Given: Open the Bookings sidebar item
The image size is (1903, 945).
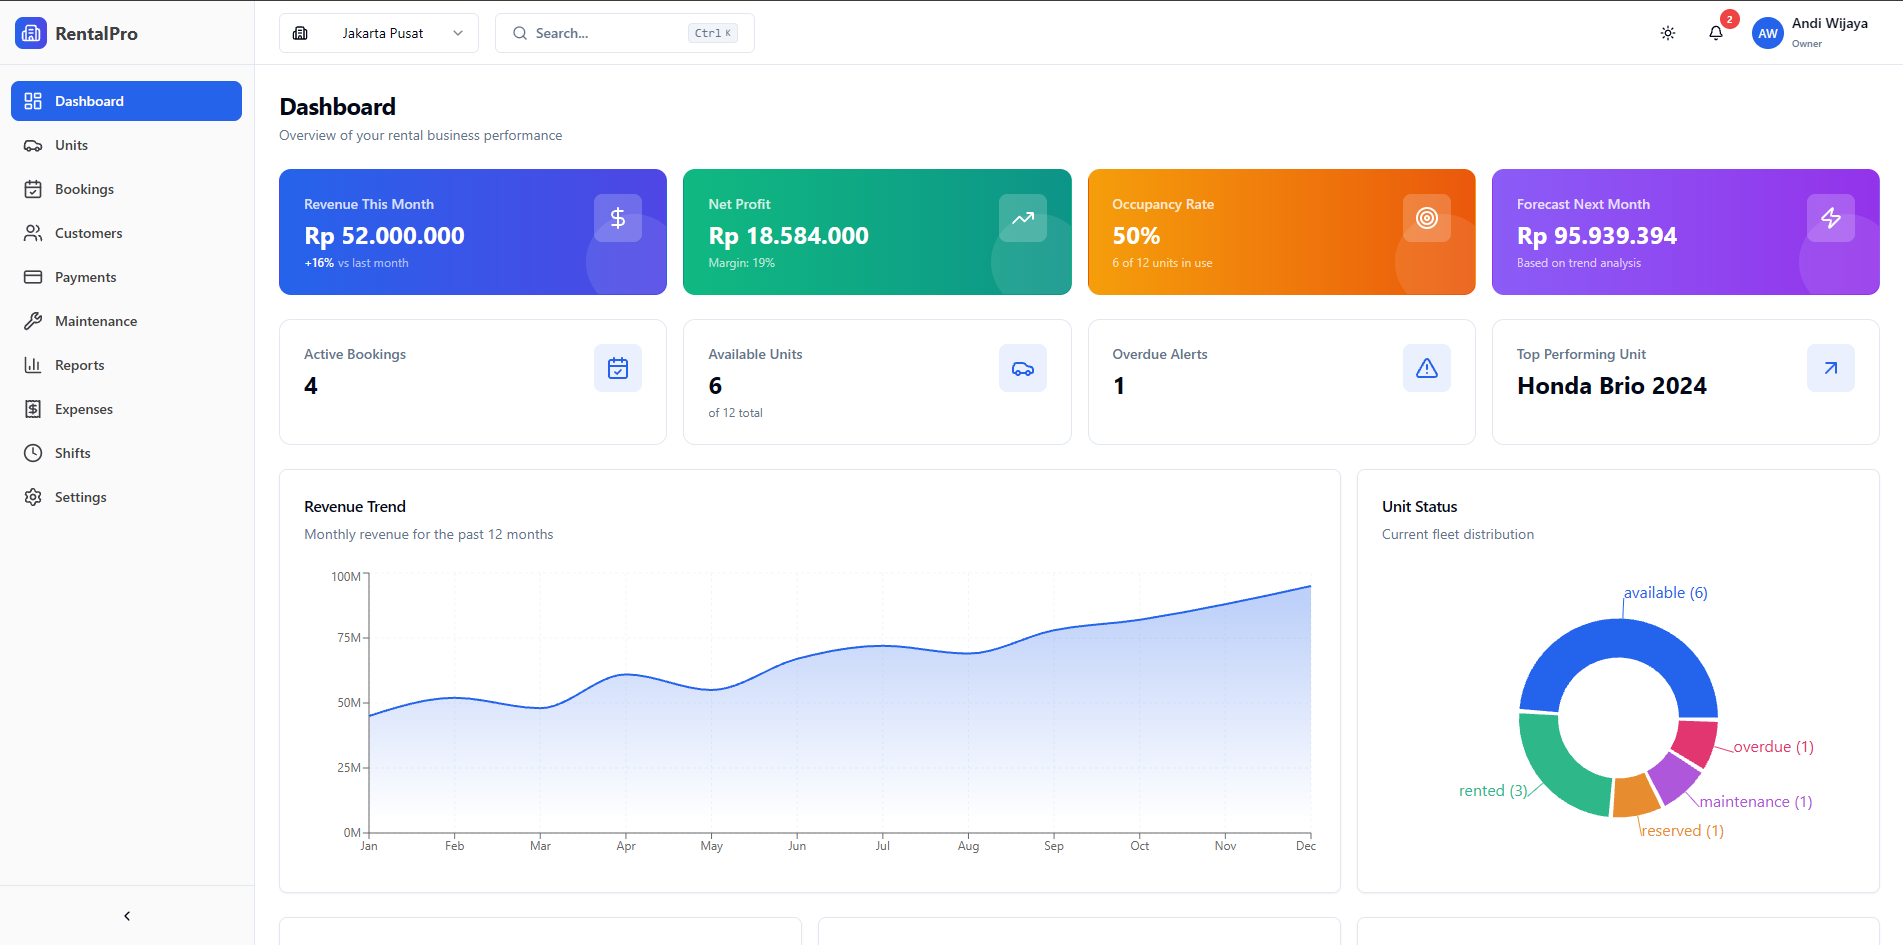Looking at the screenshot, I should (x=84, y=189).
